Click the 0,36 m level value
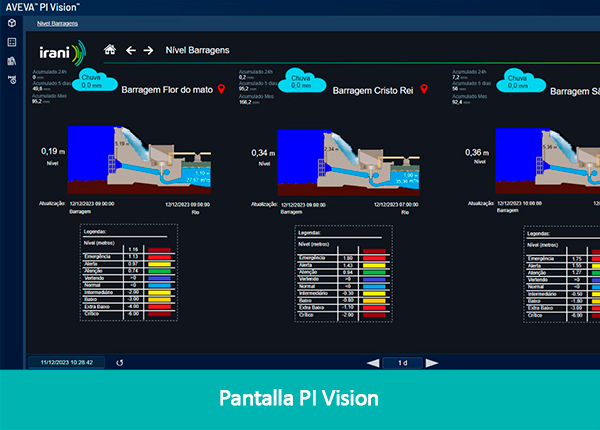The image size is (600, 430). click(x=477, y=153)
